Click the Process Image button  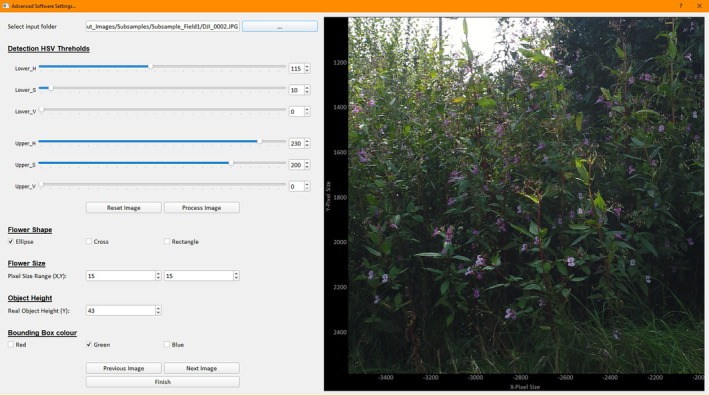(x=202, y=207)
